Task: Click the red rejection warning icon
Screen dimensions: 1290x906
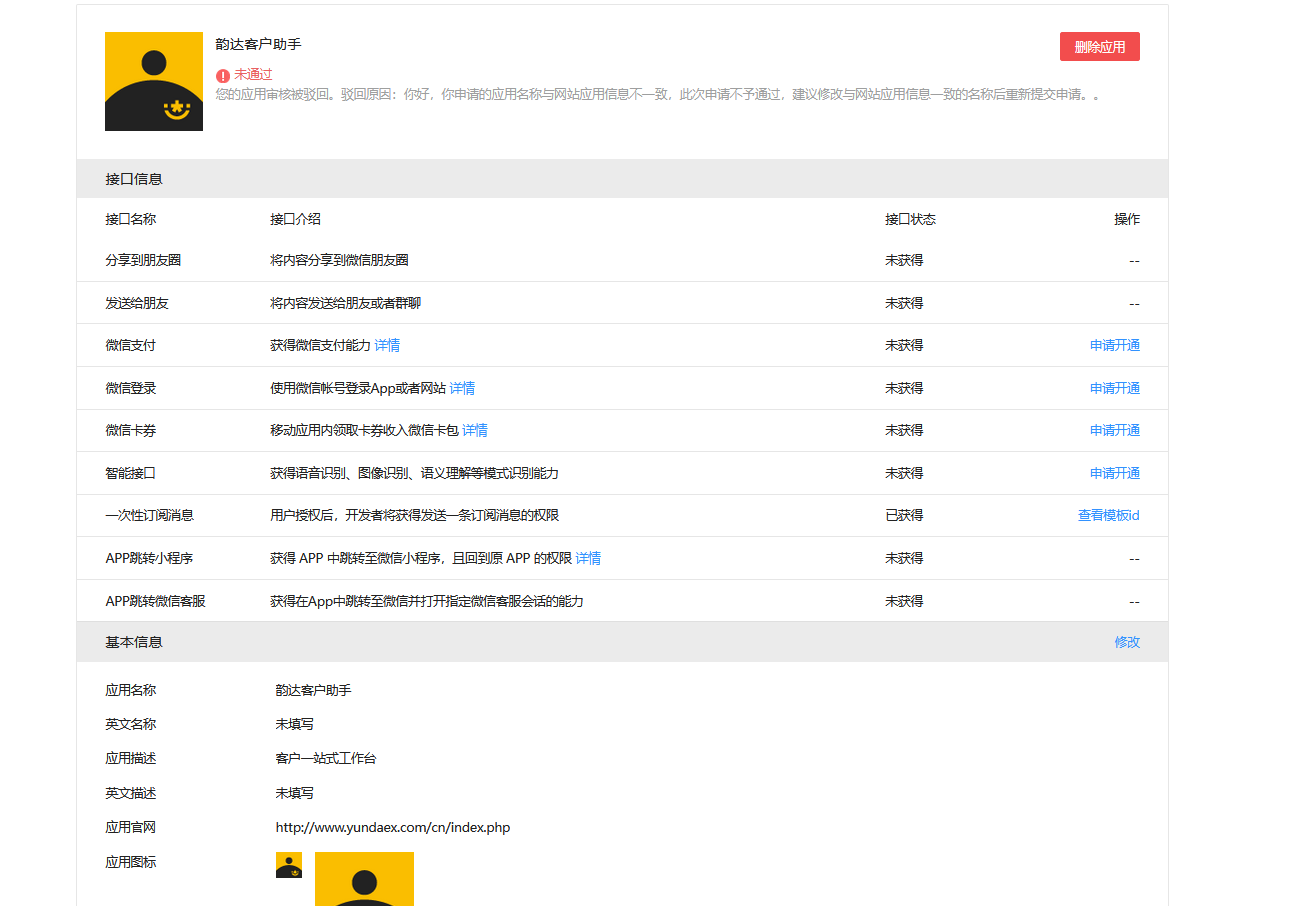Action: (223, 76)
